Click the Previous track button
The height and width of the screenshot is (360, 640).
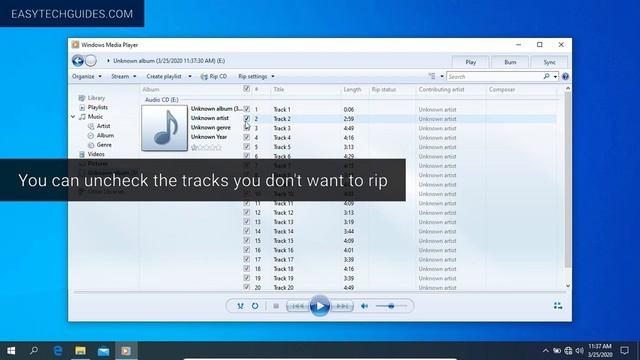pos(298,306)
